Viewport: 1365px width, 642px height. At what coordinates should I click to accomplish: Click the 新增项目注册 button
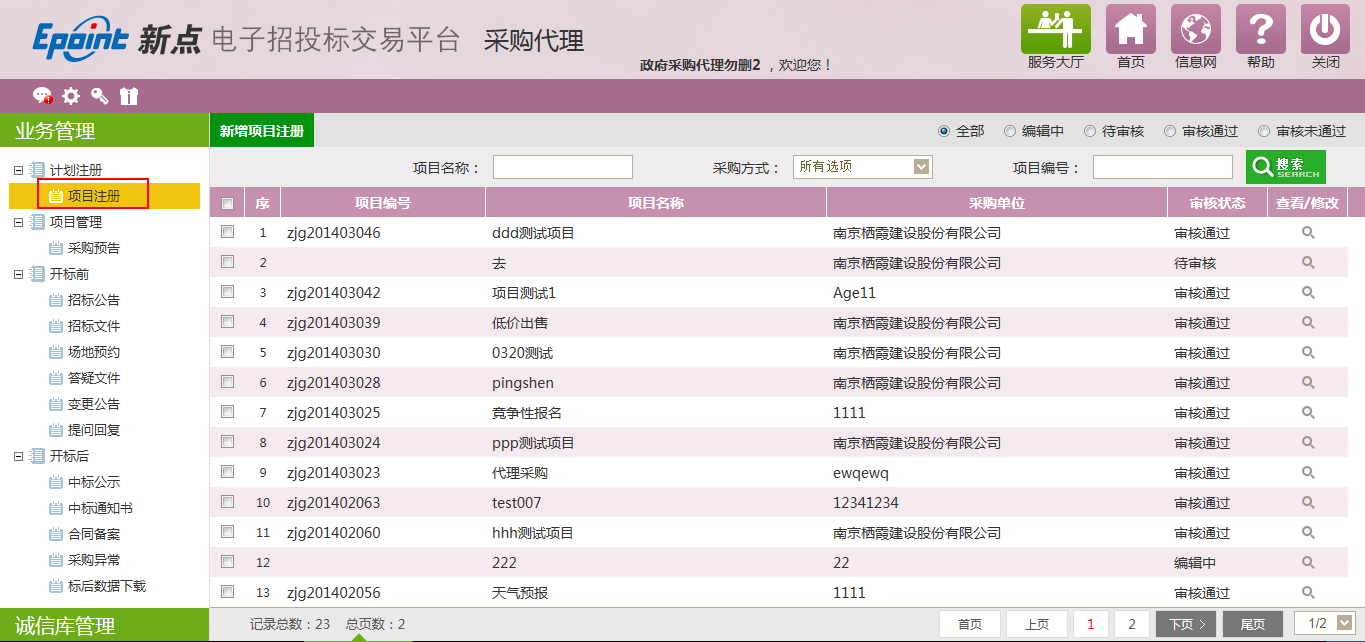tap(261, 130)
